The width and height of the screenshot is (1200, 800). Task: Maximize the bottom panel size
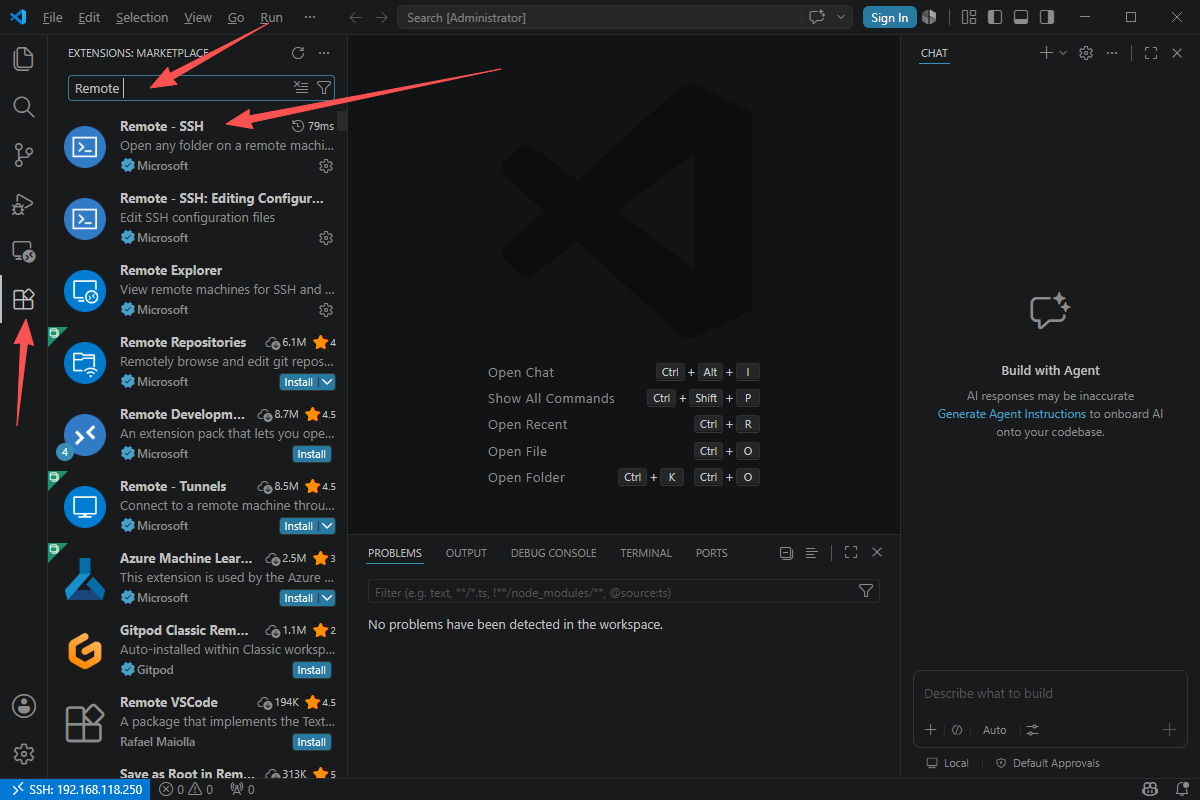click(x=851, y=552)
